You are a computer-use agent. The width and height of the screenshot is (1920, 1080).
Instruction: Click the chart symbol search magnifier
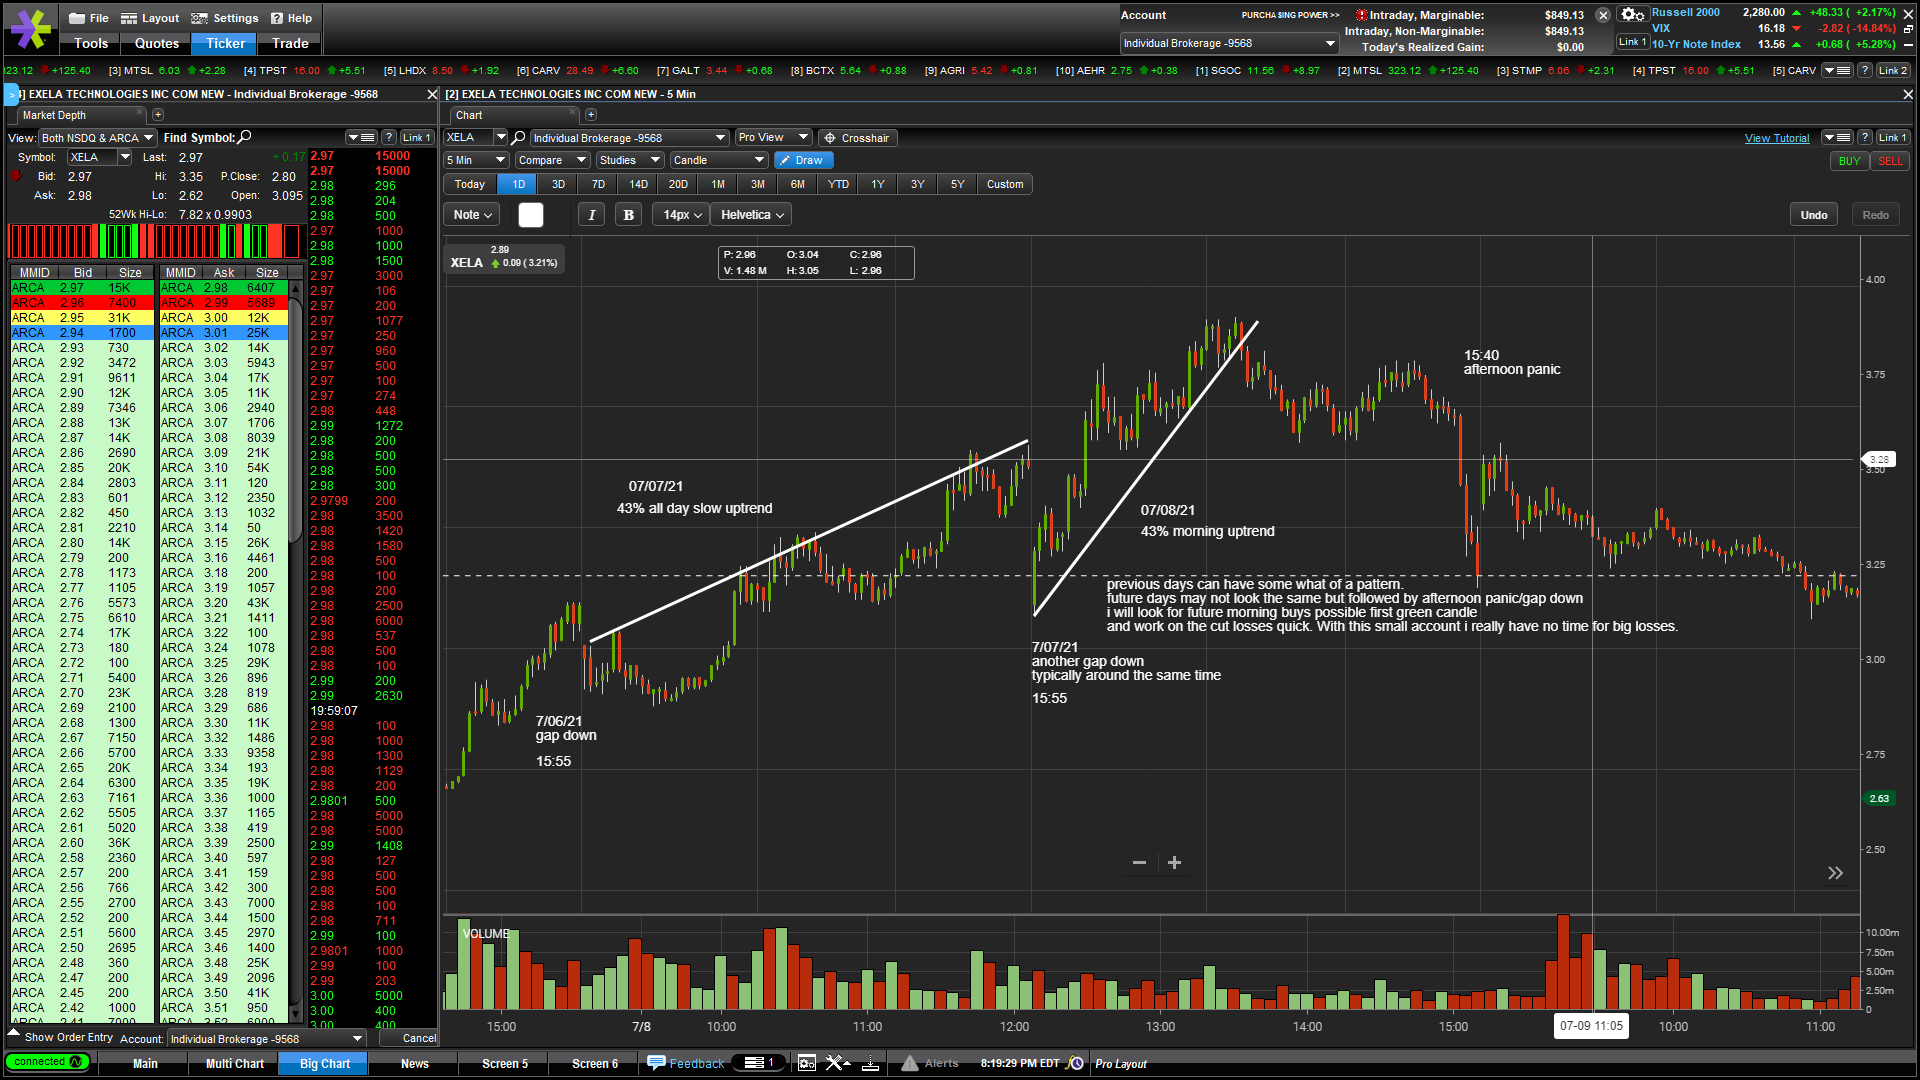coord(518,138)
